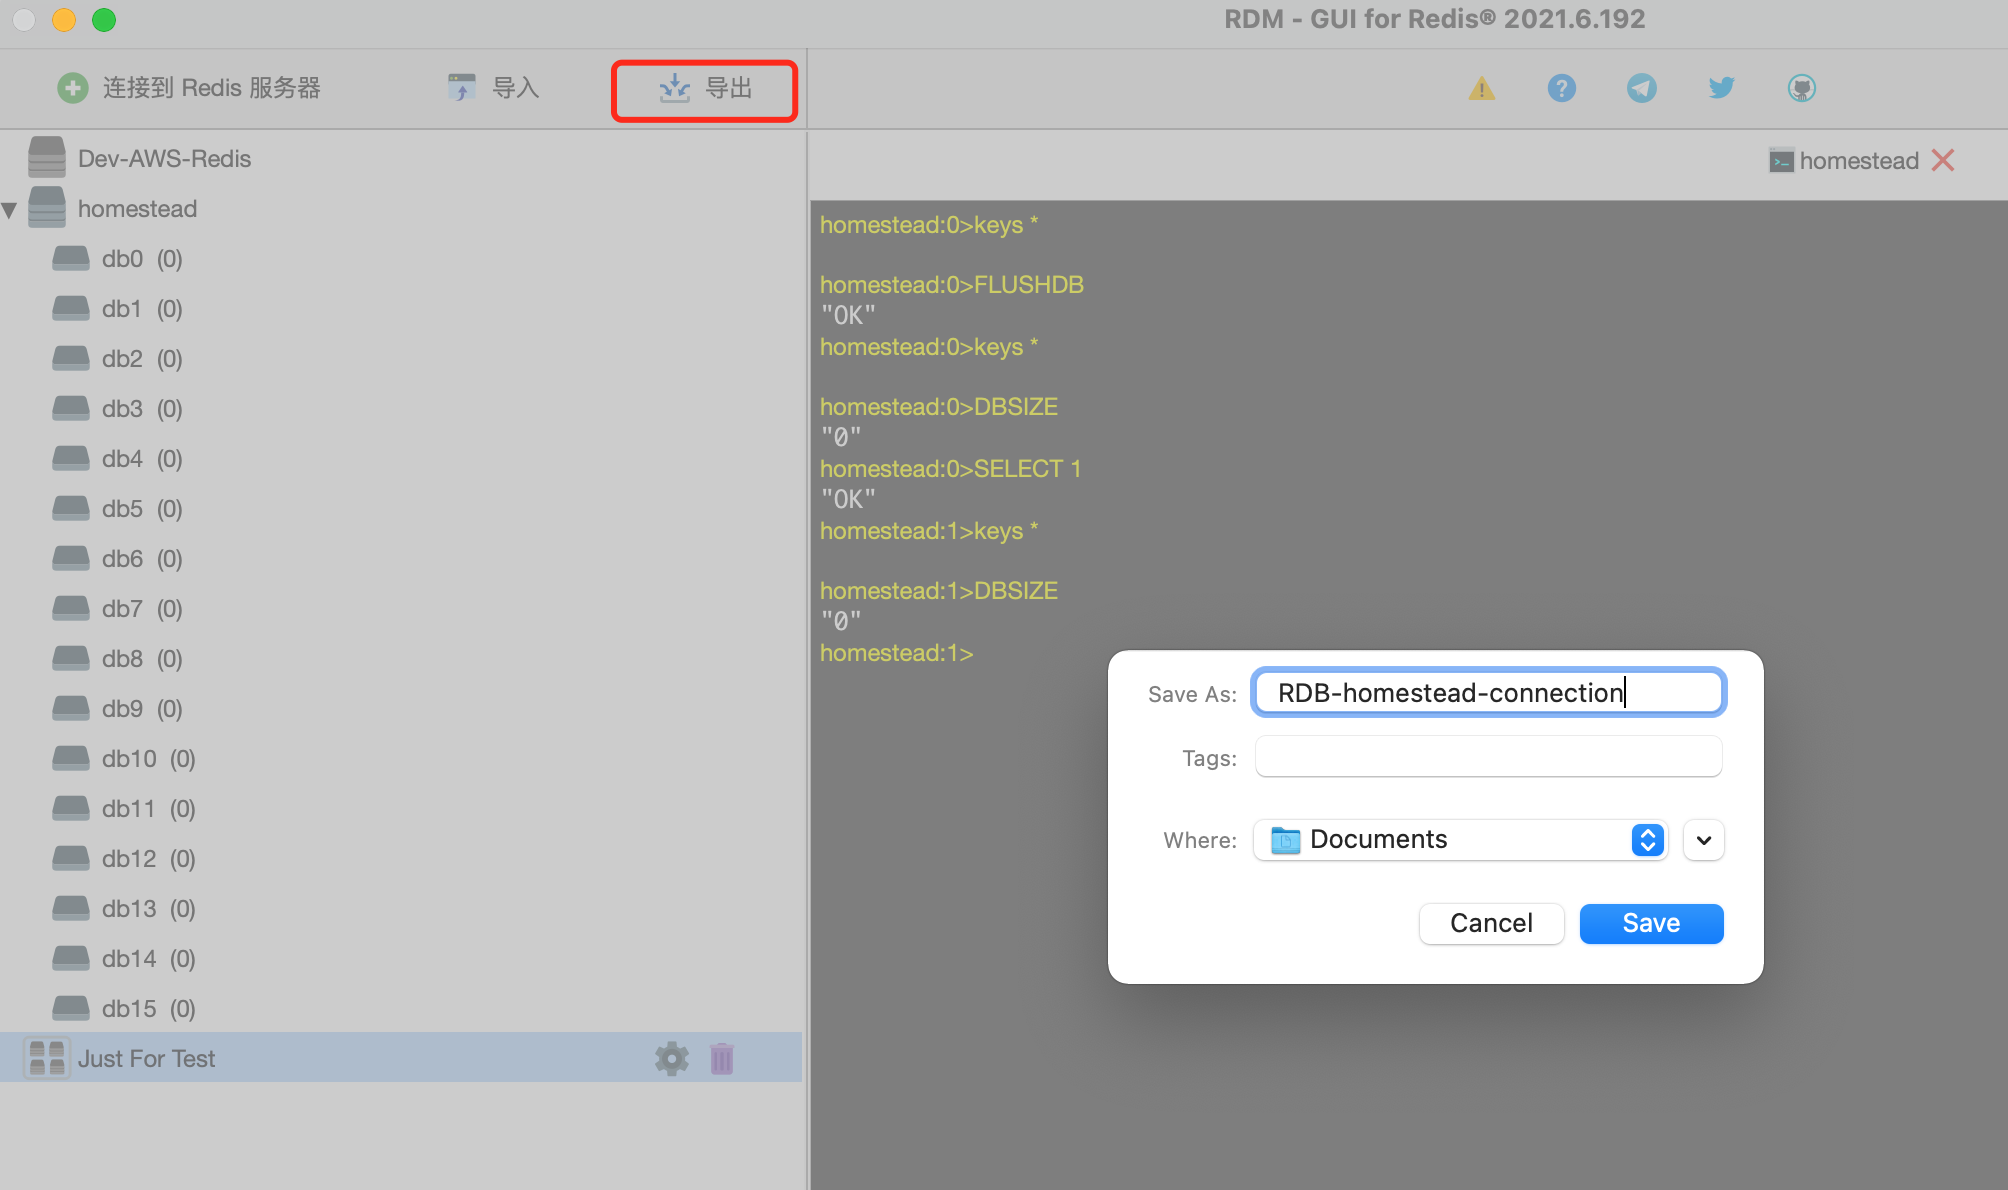Open settings gear for Just For Test connection
The image size is (2008, 1190).
click(671, 1058)
